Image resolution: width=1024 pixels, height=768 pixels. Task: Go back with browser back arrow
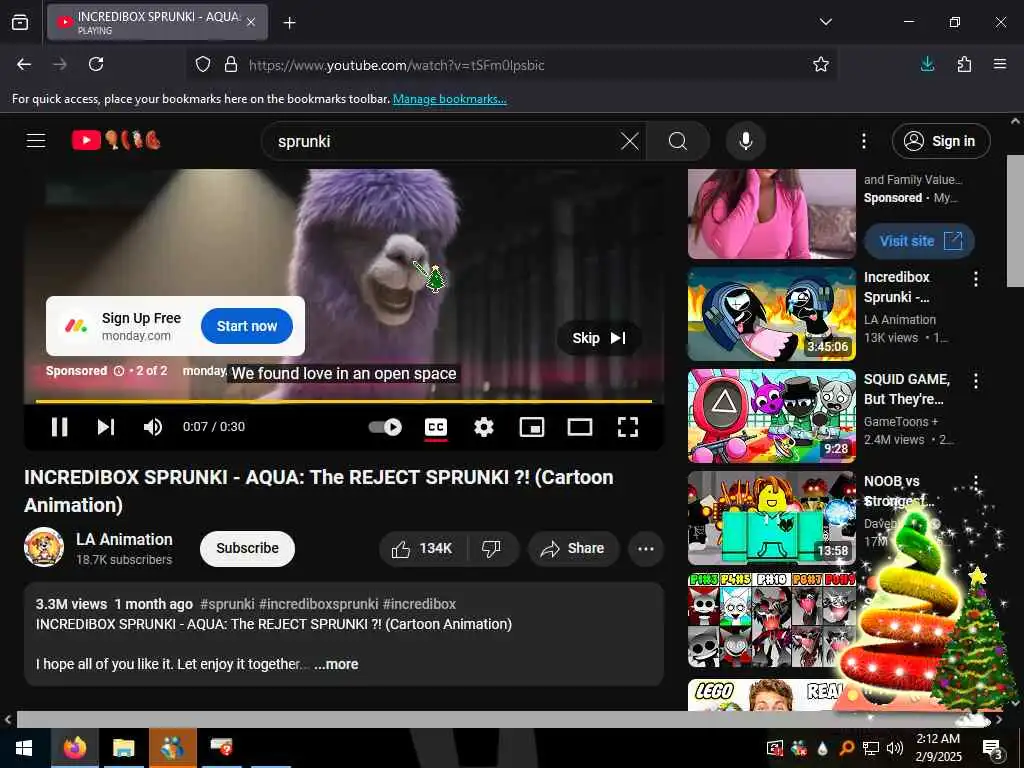(24, 64)
